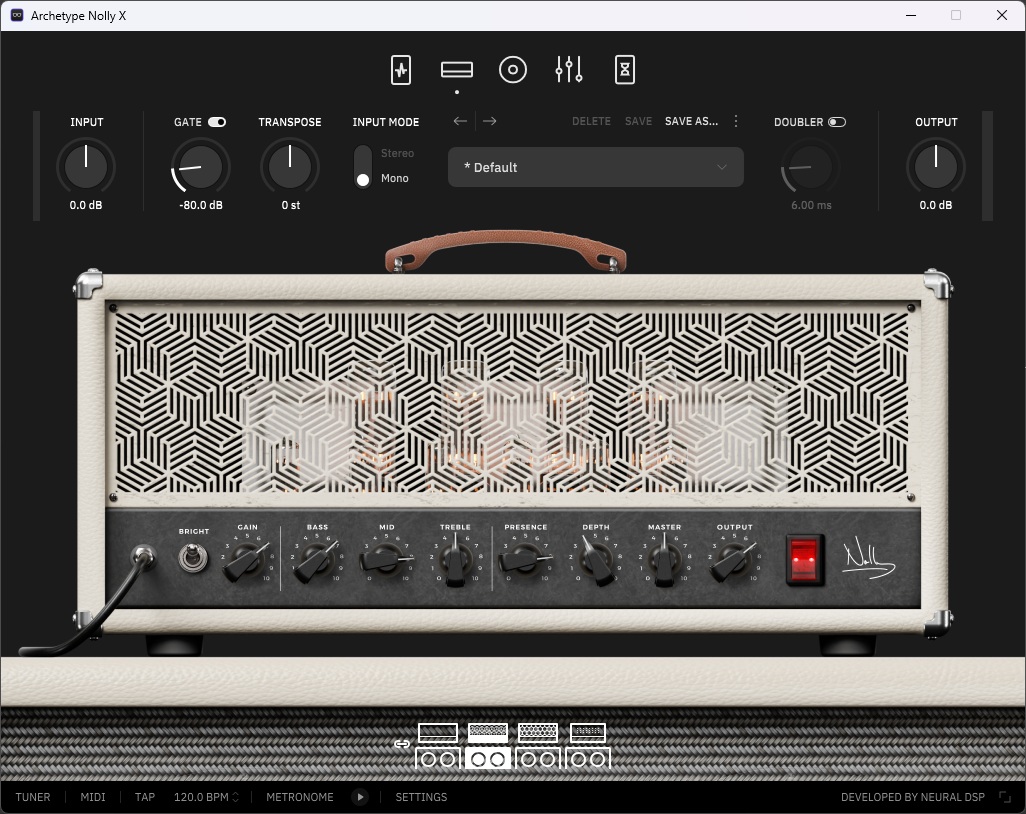Enable the DOUBLER switch

tap(837, 122)
